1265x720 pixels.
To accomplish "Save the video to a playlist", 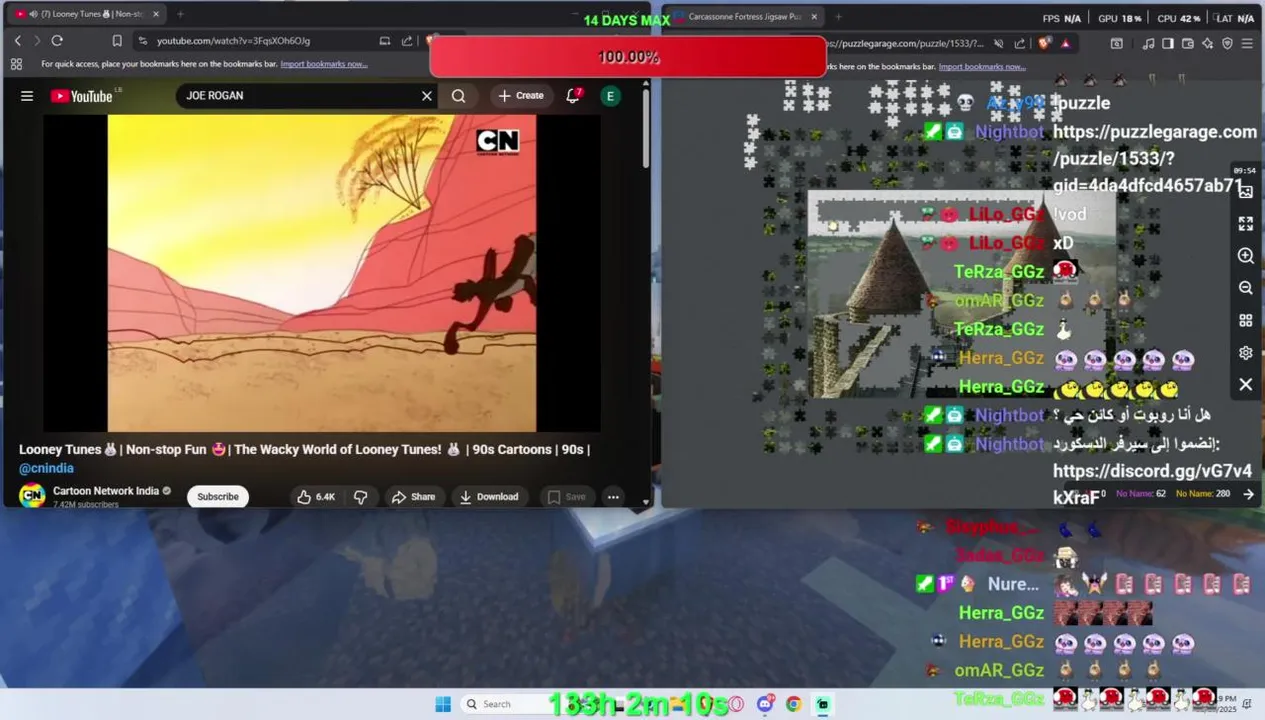I will (x=566, y=497).
